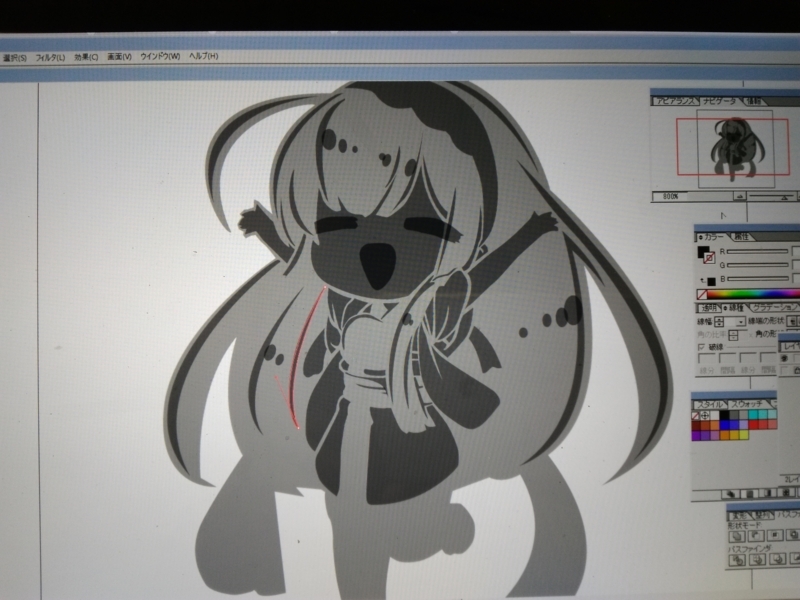Open the フィルタ(L) menu
Screen dimensions: 800x600
(50, 58)
